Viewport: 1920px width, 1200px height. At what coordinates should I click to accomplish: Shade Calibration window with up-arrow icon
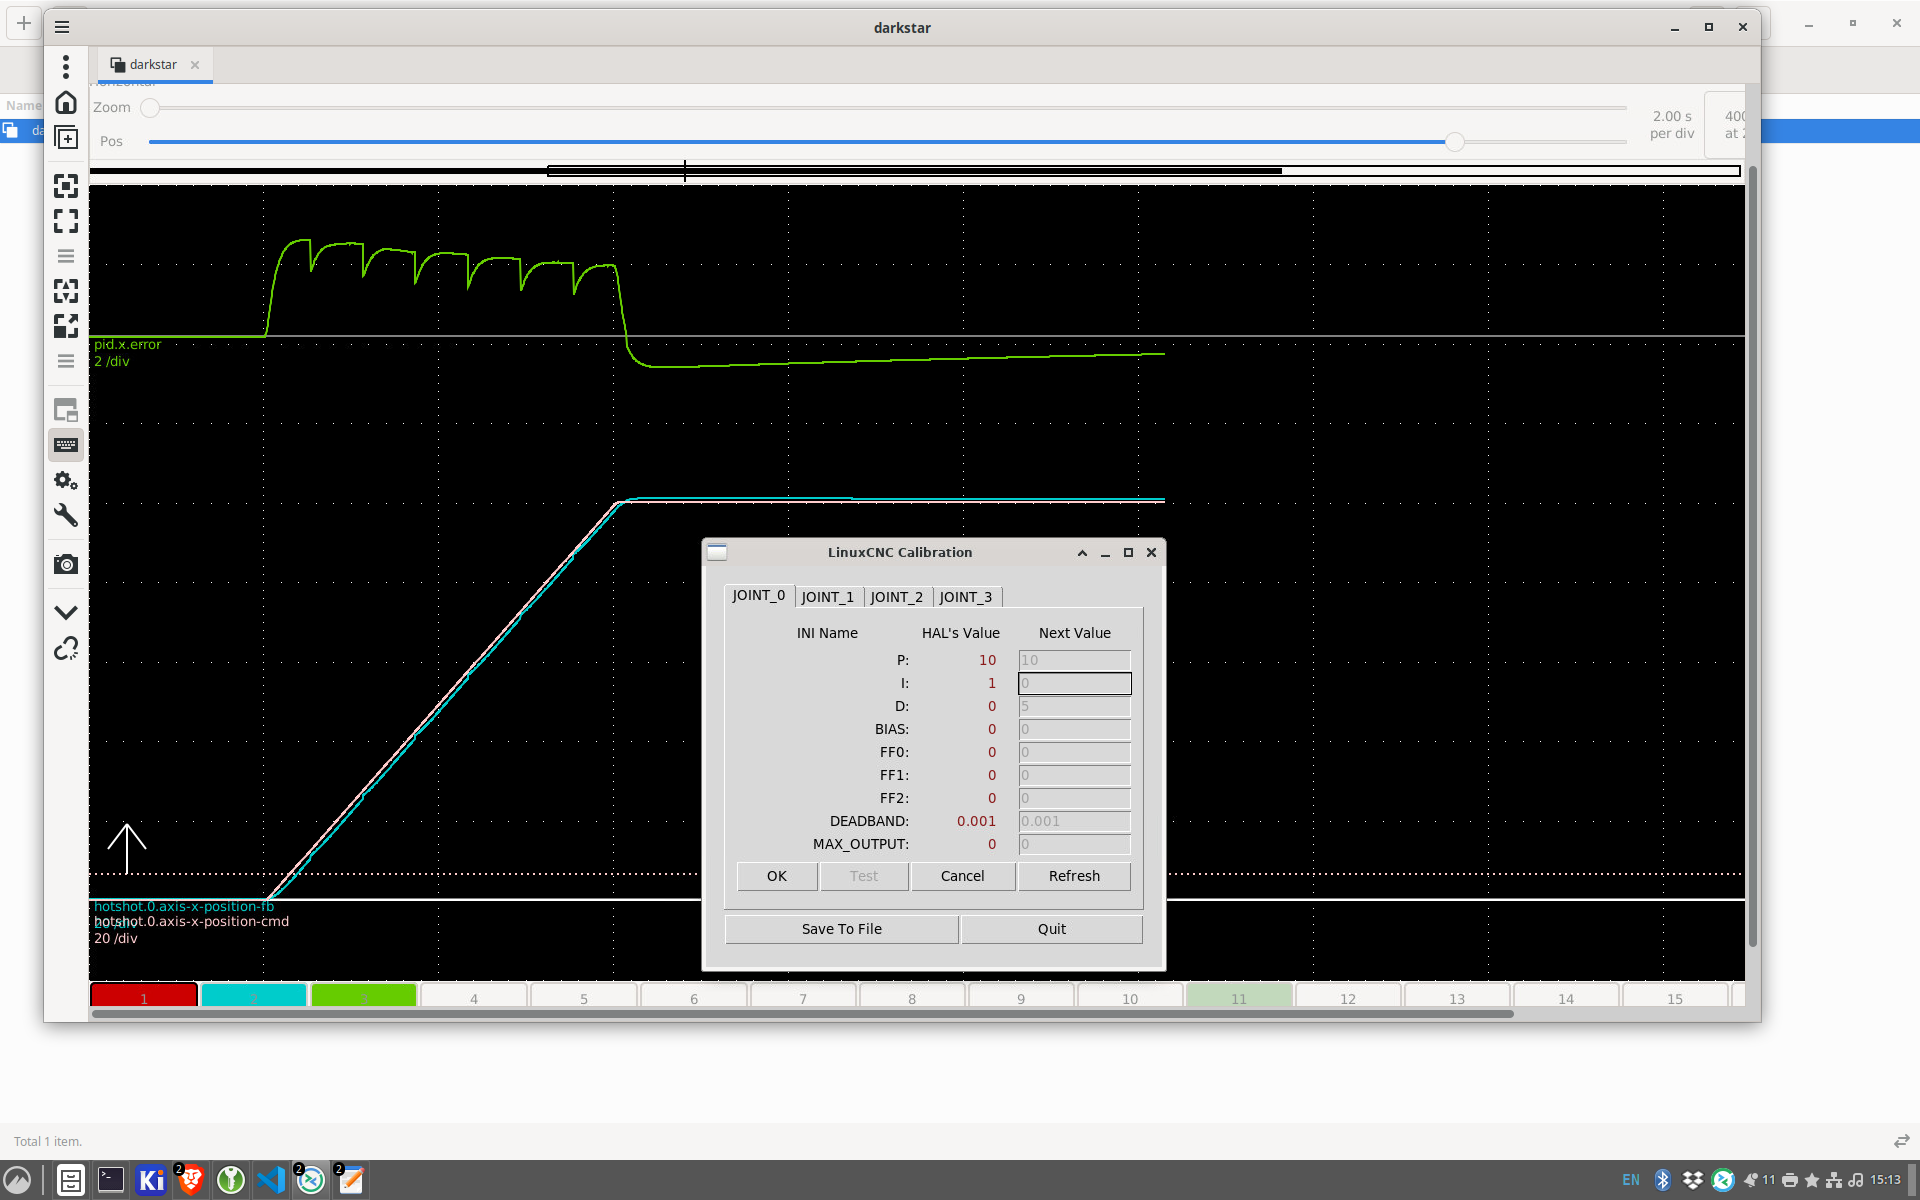[1082, 553]
